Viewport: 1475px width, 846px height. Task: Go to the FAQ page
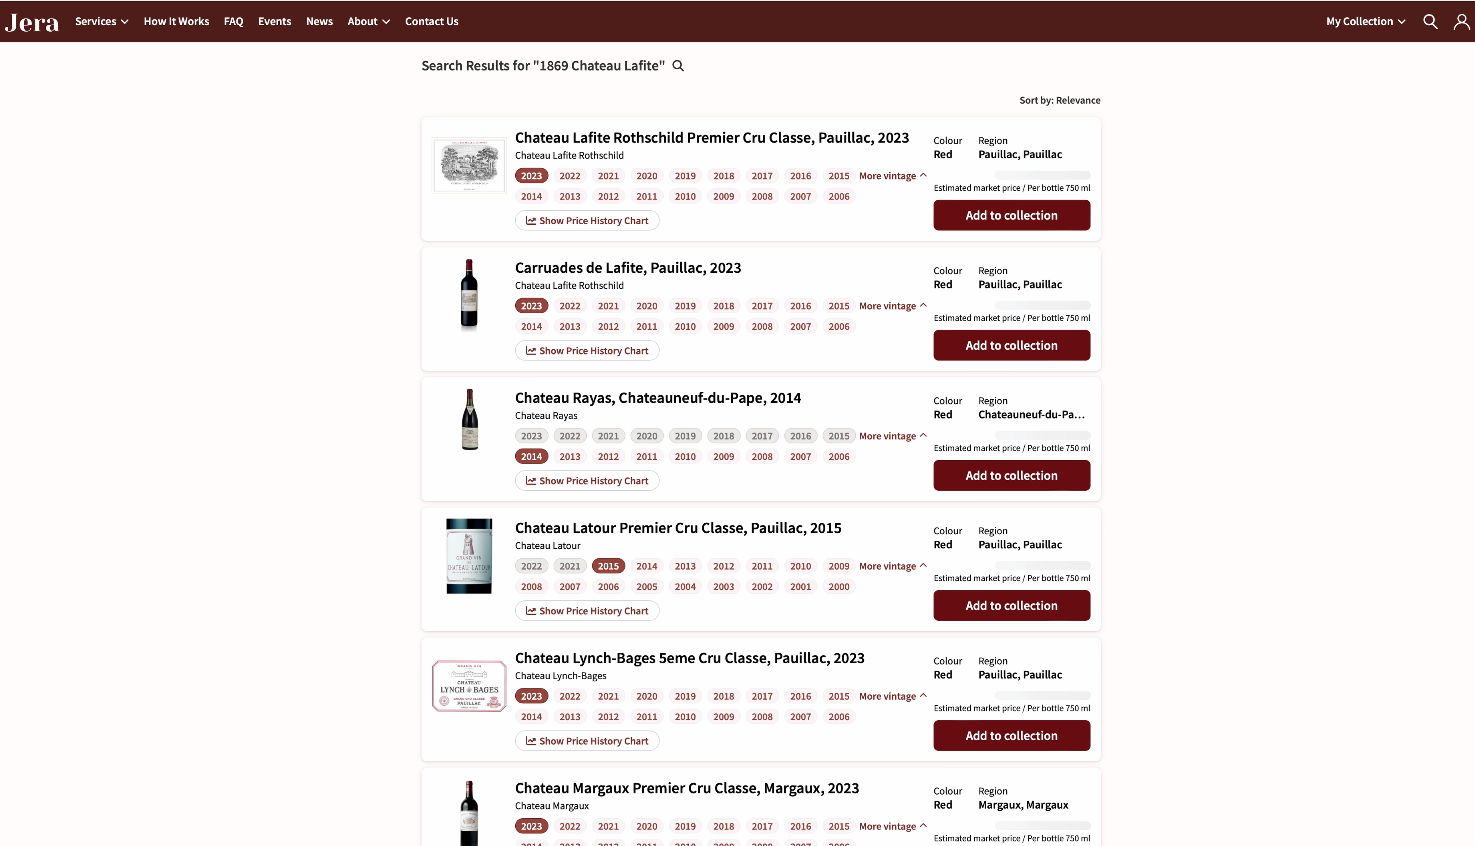pos(234,21)
